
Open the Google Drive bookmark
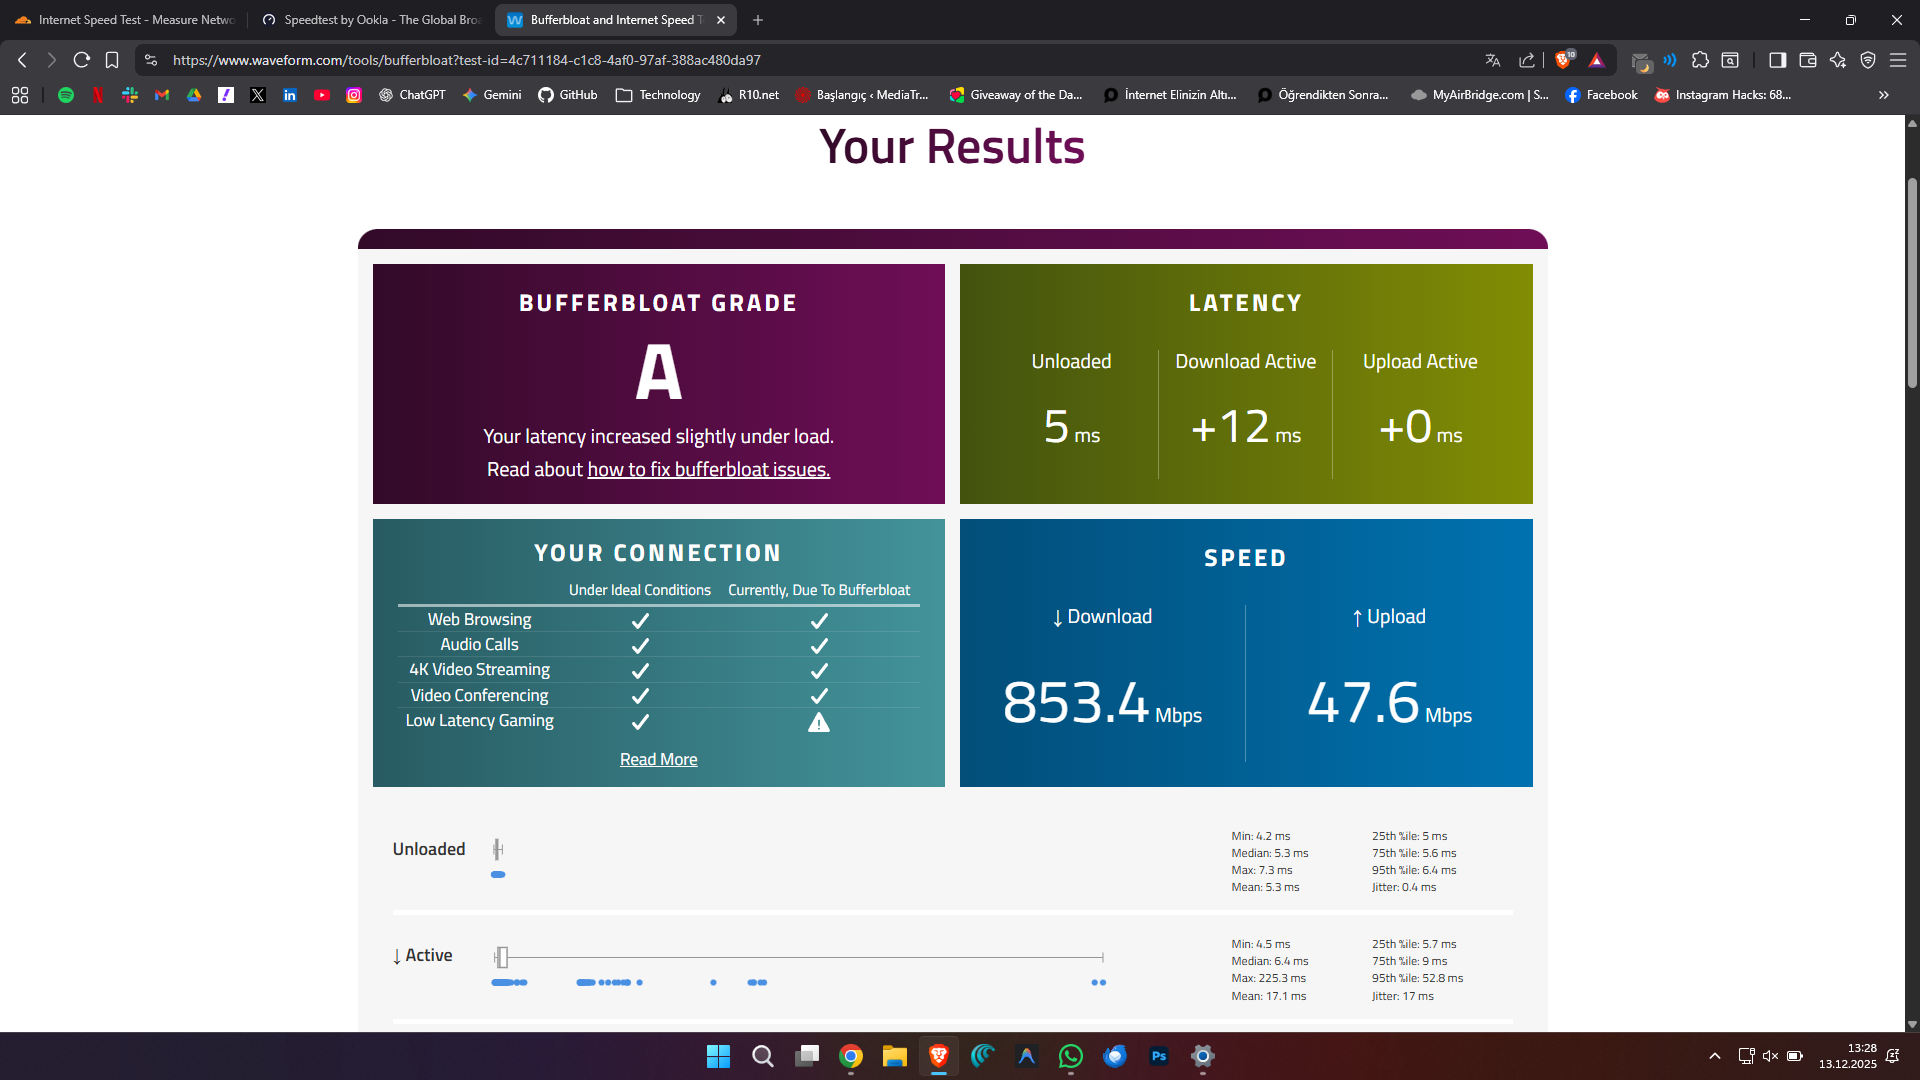[194, 95]
